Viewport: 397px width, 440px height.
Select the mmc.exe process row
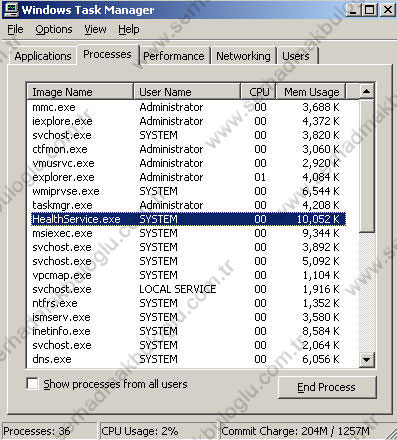coord(188,107)
